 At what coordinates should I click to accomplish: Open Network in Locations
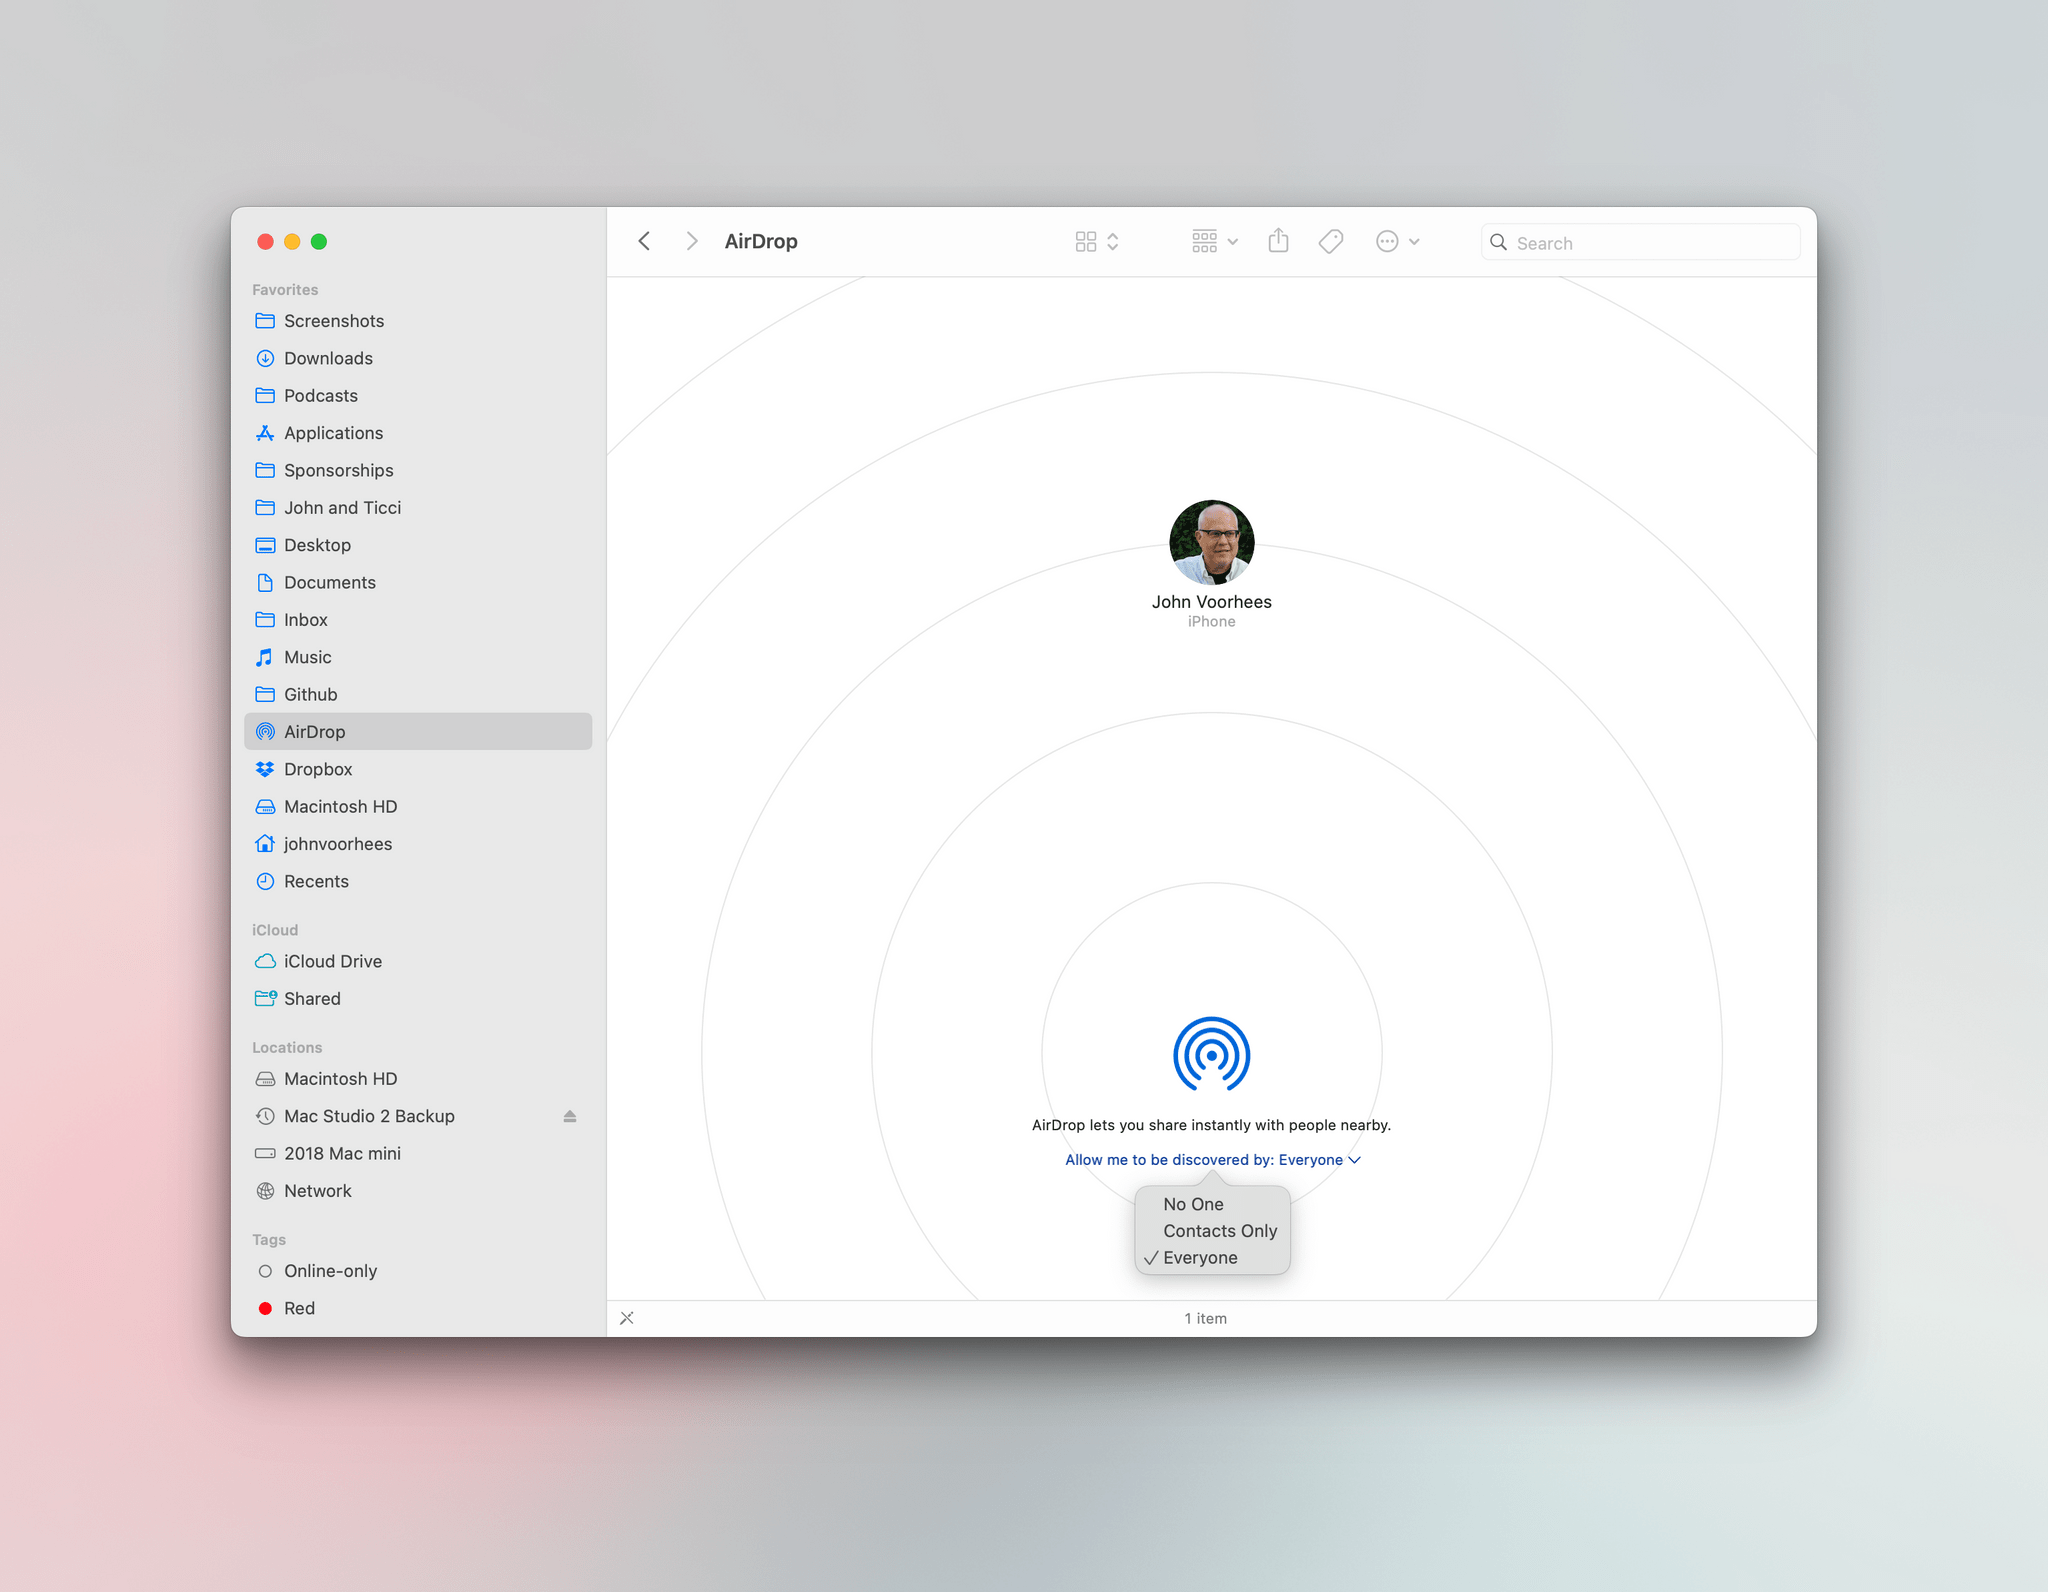coord(418,1190)
